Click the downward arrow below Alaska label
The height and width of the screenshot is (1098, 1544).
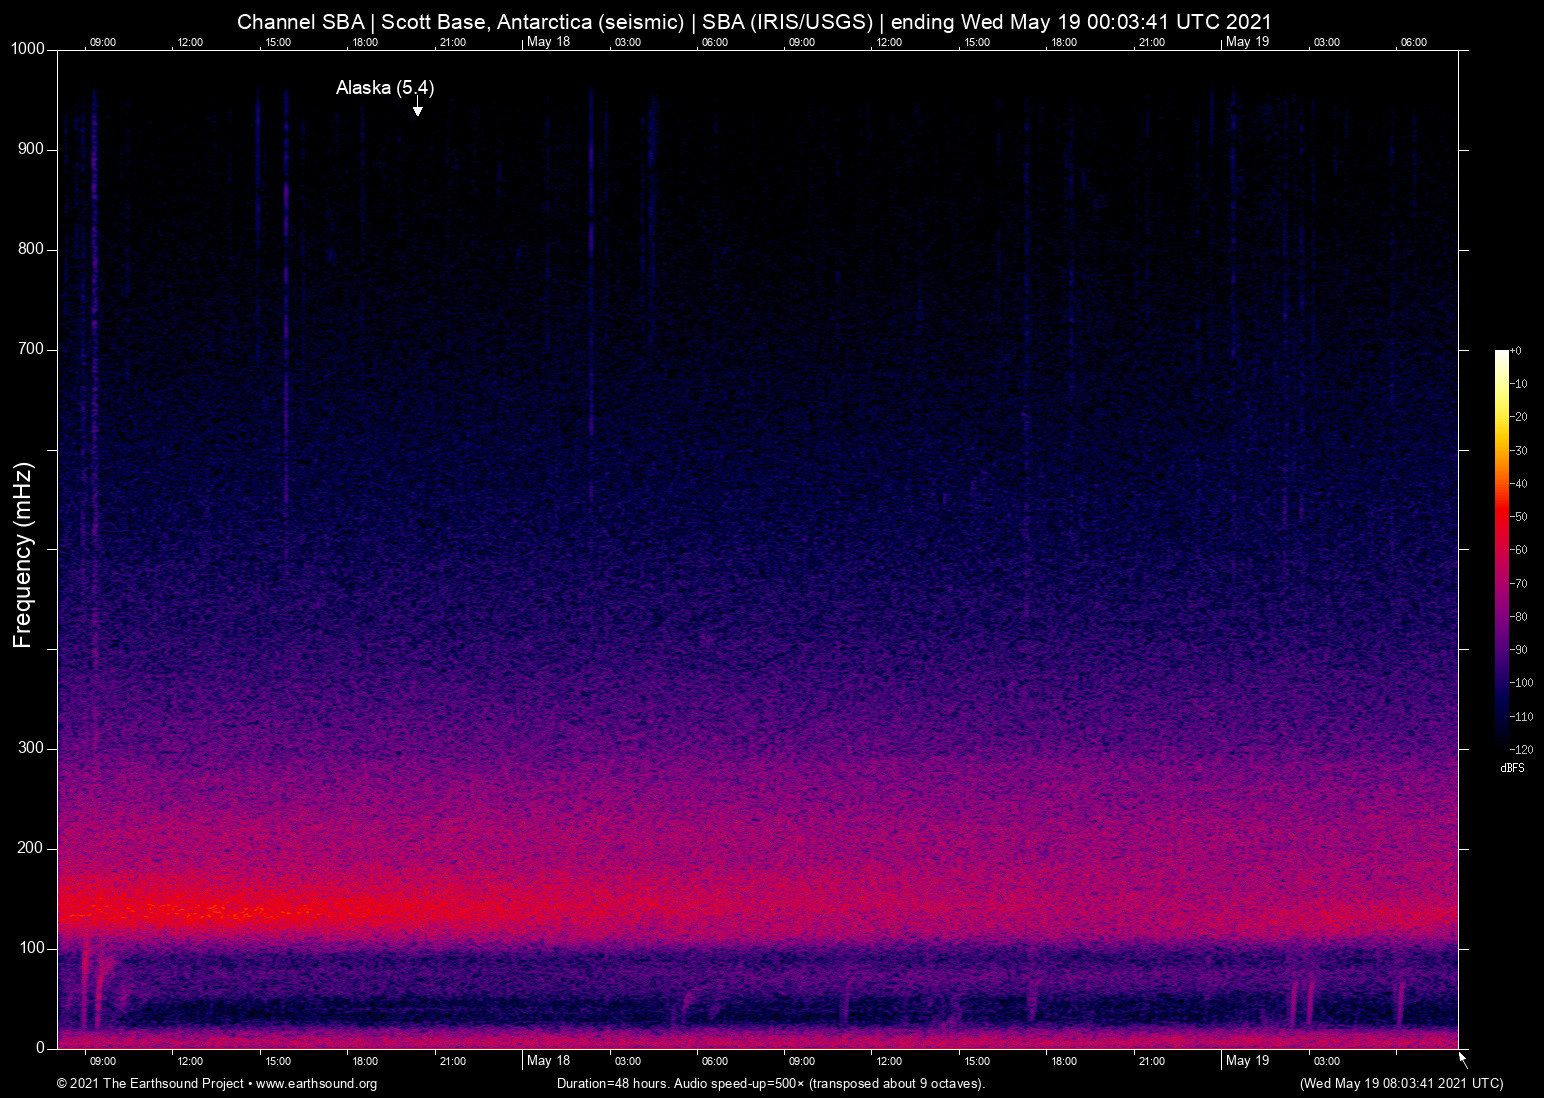click(417, 107)
